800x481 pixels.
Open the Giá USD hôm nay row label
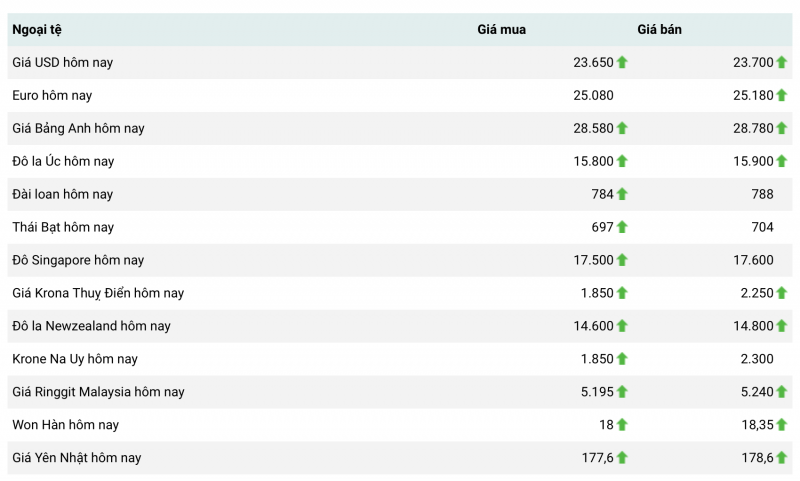[62, 62]
